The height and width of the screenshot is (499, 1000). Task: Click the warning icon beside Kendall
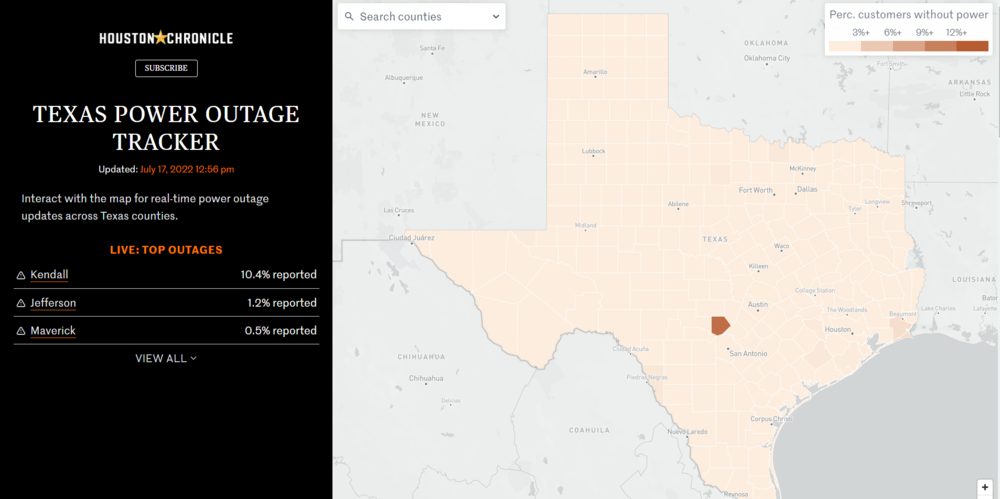click(21, 275)
